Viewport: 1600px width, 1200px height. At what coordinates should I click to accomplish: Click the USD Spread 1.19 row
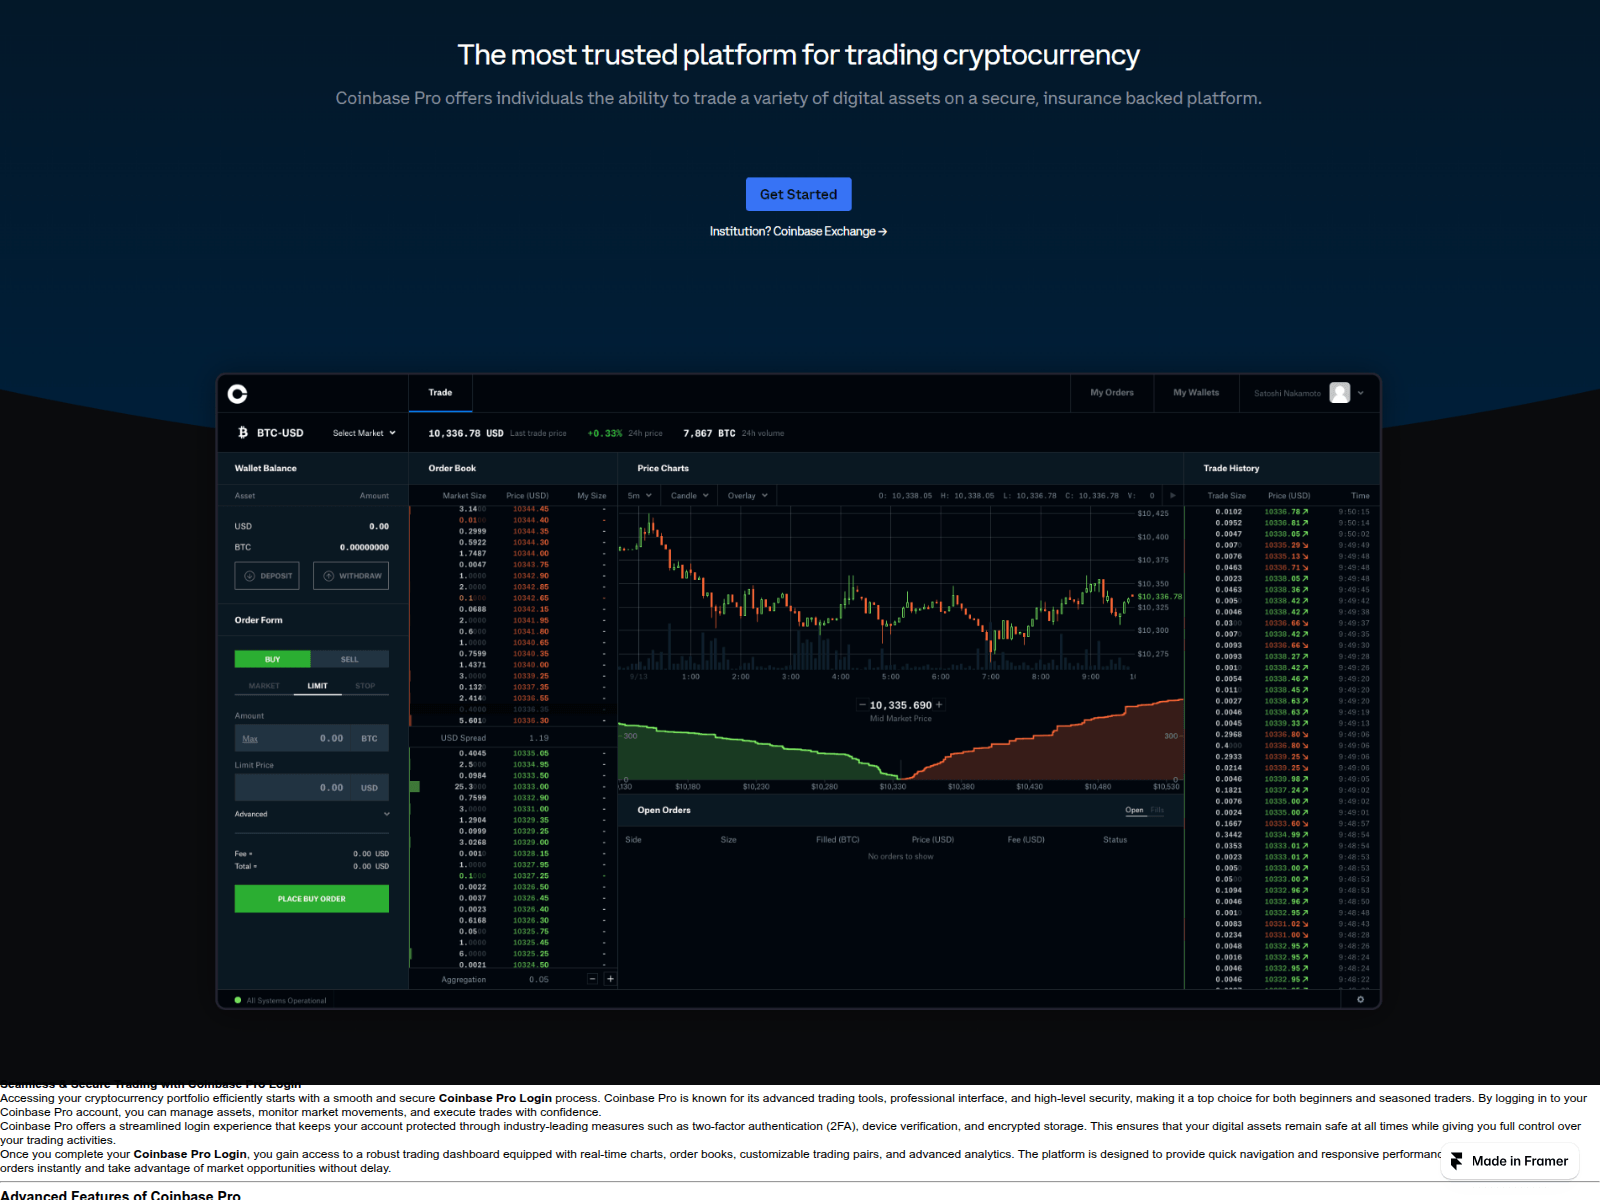click(x=513, y=738)
